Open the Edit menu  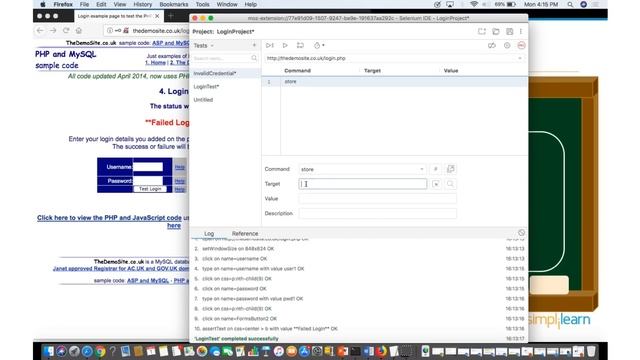(x=101, y=4)
